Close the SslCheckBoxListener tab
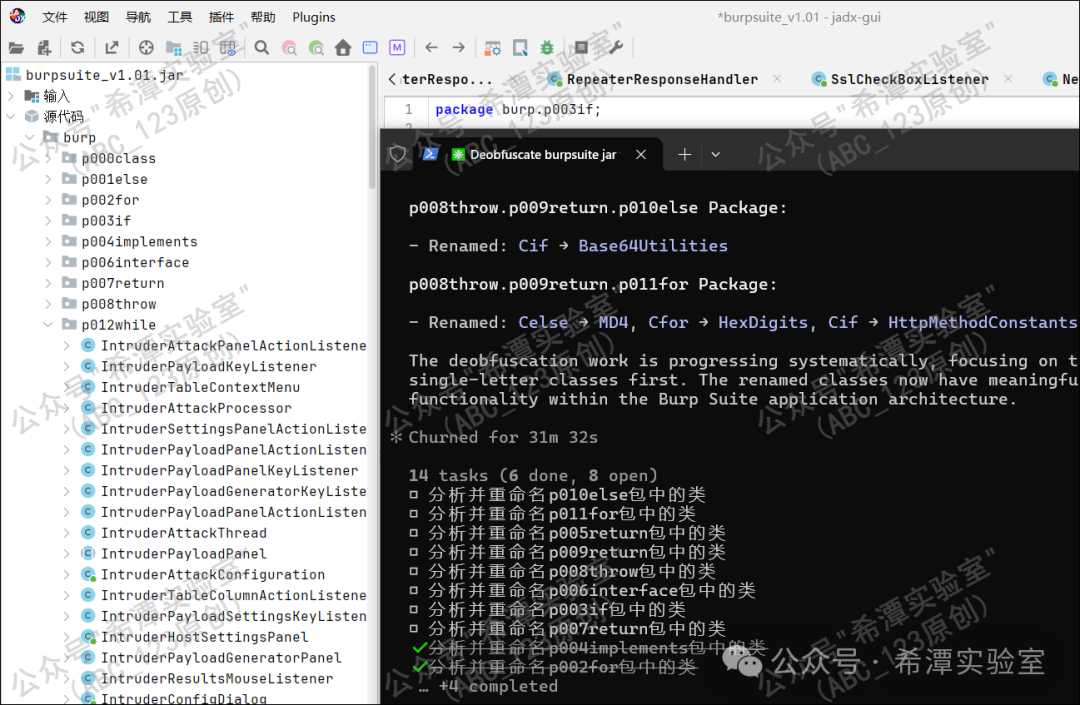1080x705 pixels. pos(1008,79)
